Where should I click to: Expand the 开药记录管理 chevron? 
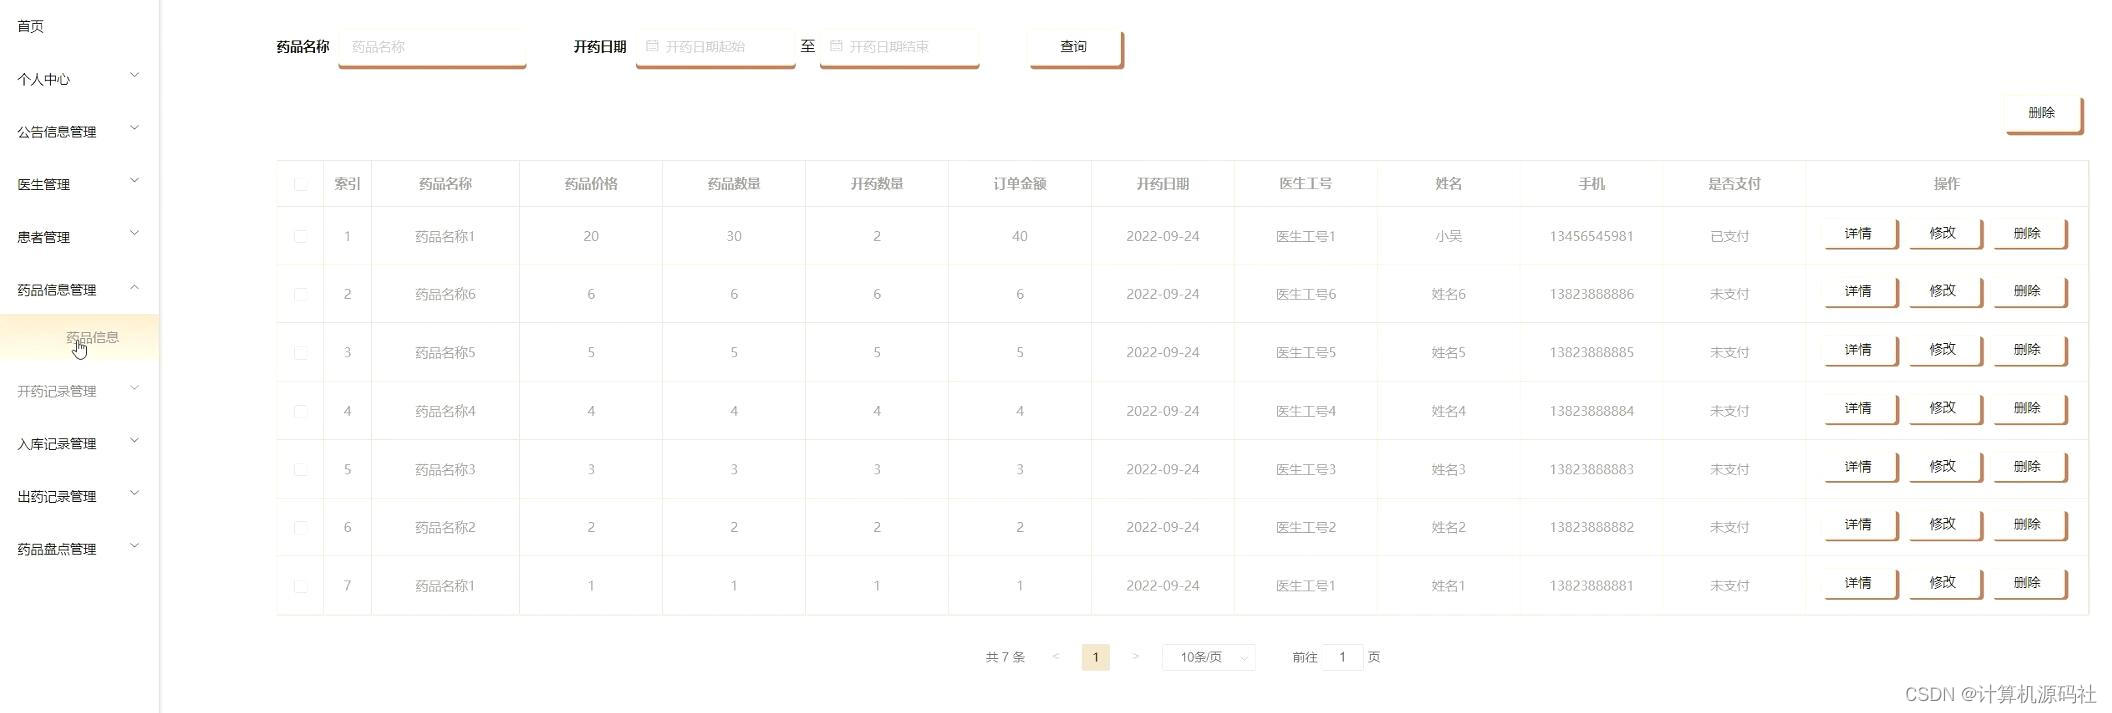point(135,388)
